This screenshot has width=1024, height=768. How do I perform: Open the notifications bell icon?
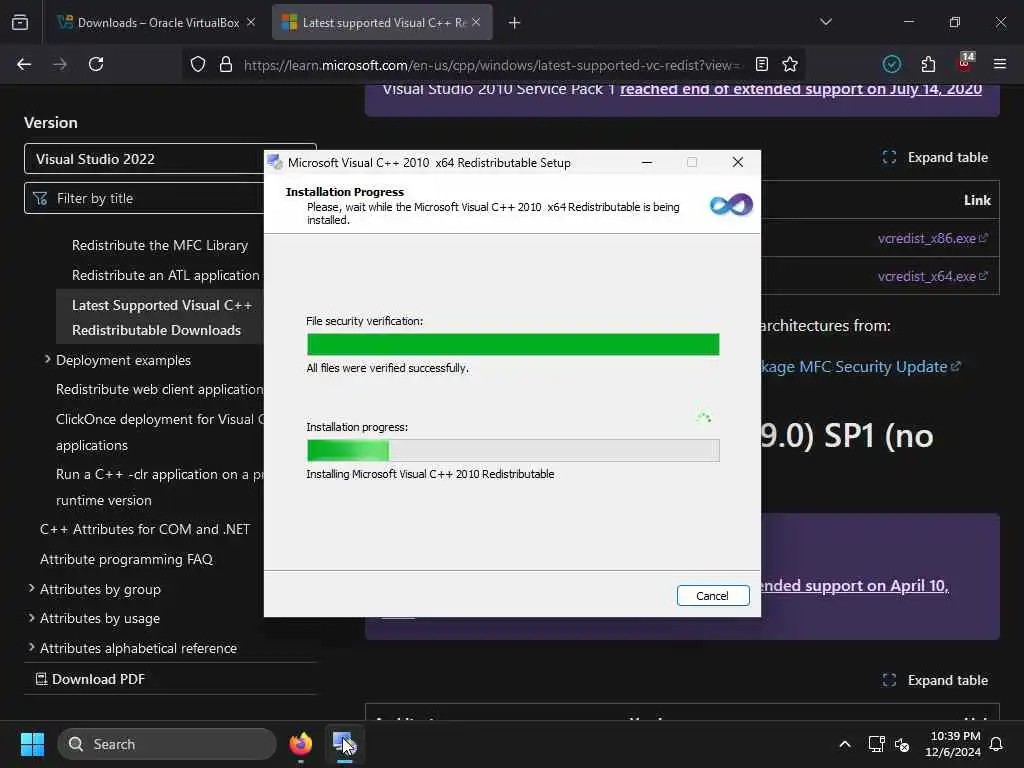pos(997,744)
